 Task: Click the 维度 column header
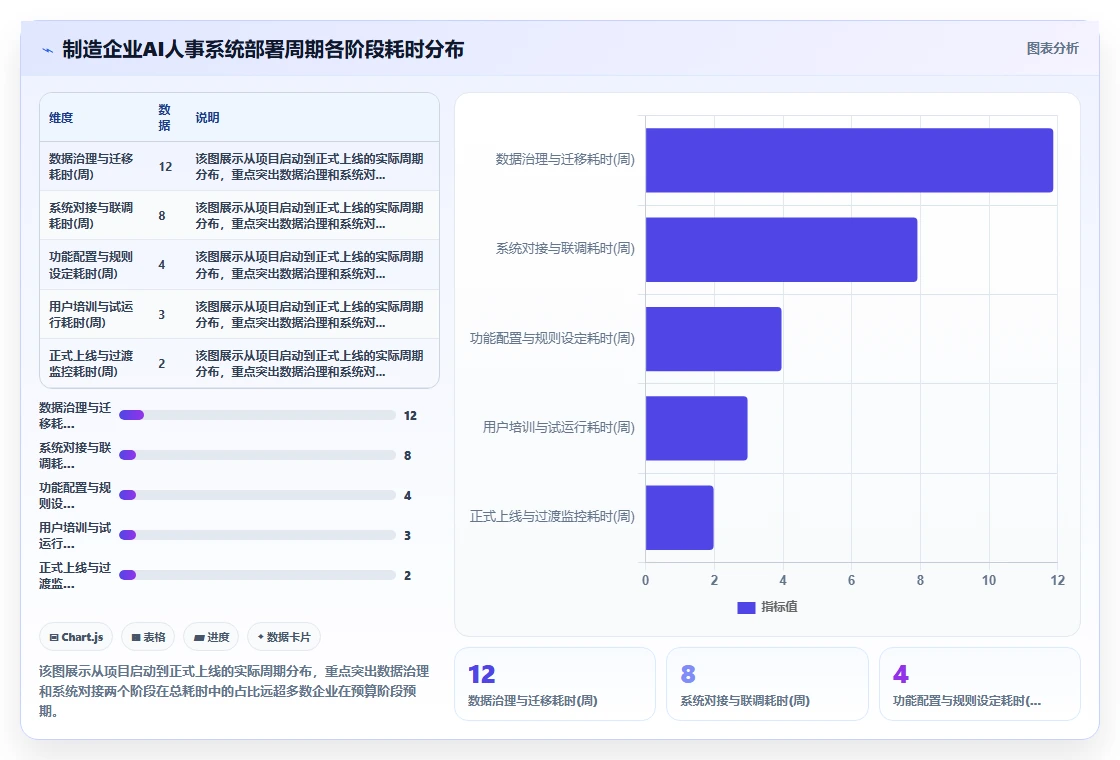point(61,118)
